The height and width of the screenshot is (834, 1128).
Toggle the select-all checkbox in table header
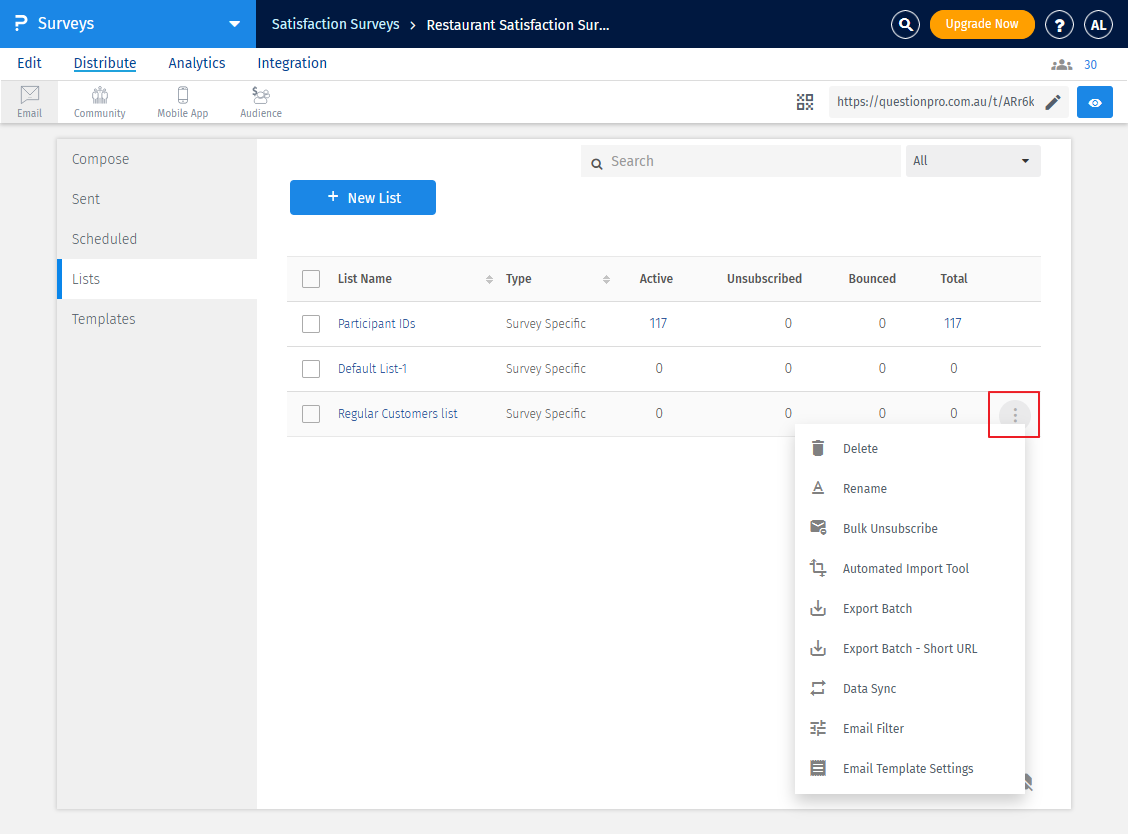311,279
